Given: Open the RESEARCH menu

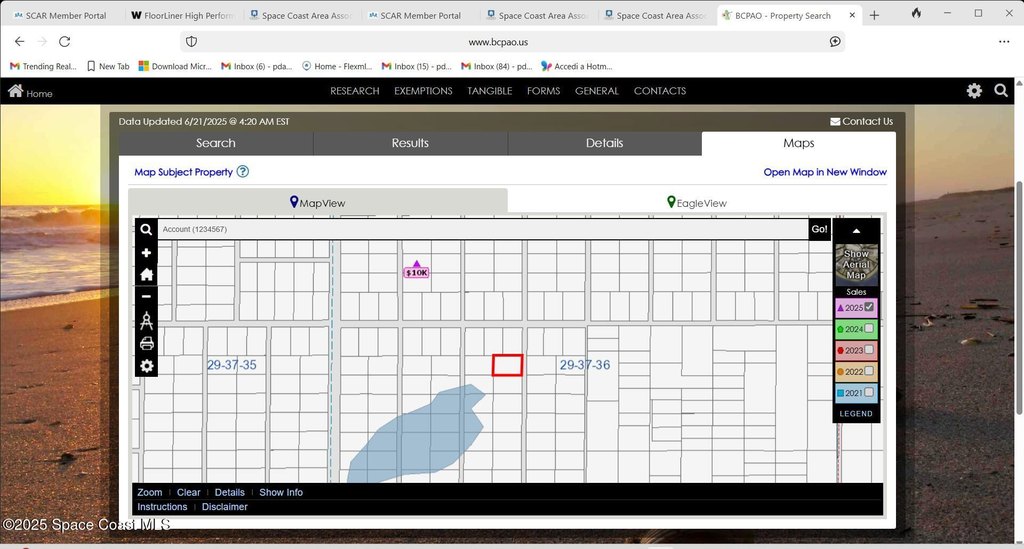Looking at the screenshot, I should (x=355, y=91).
